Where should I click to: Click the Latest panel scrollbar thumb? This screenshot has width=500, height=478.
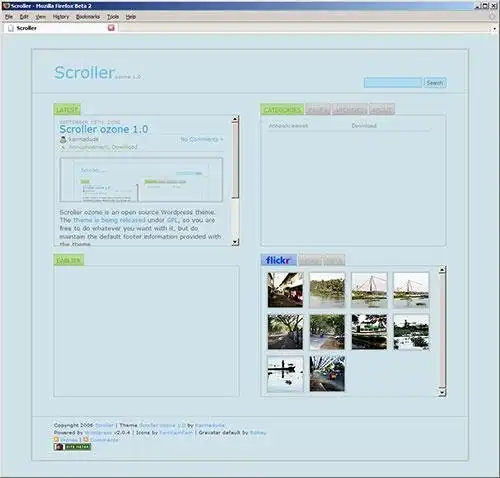tap(235, 160)
